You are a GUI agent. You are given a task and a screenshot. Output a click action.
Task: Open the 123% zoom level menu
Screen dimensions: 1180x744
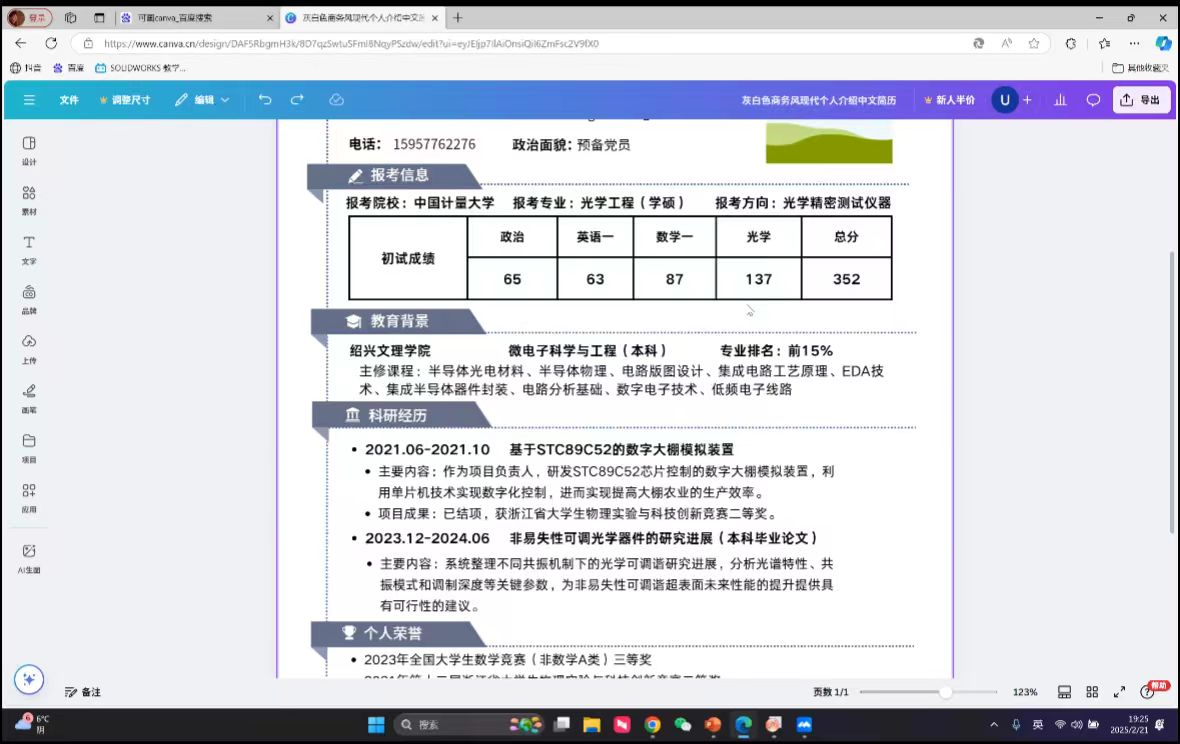[x=1025, y=692]
